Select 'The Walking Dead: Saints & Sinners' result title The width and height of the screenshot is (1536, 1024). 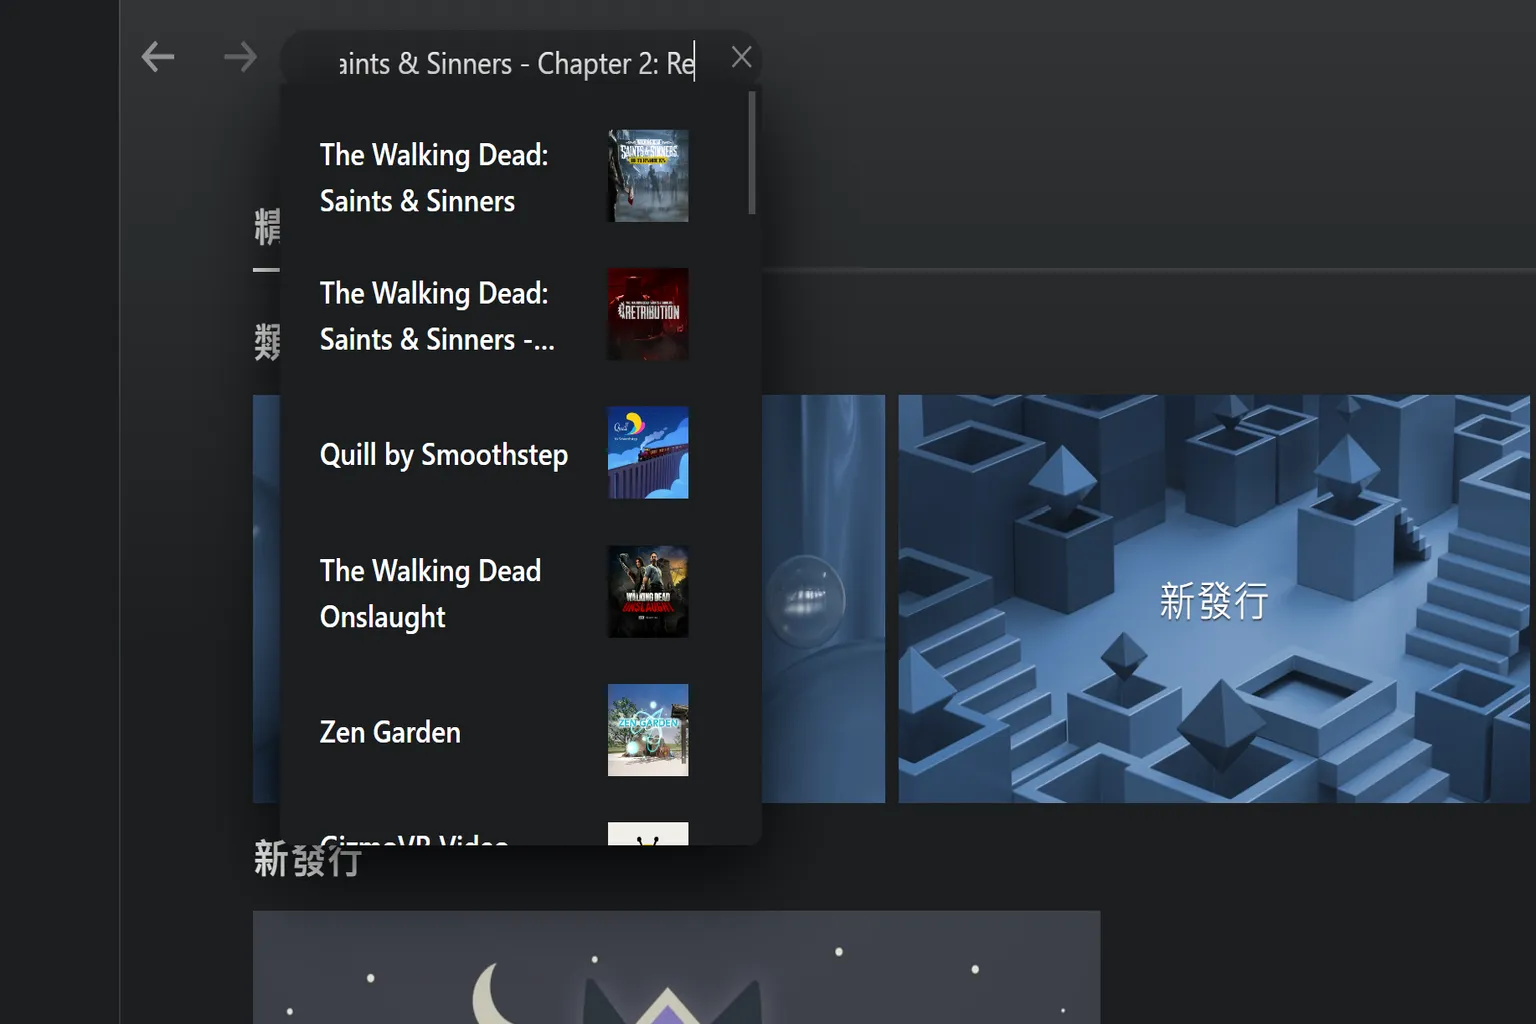coord(434,178)
